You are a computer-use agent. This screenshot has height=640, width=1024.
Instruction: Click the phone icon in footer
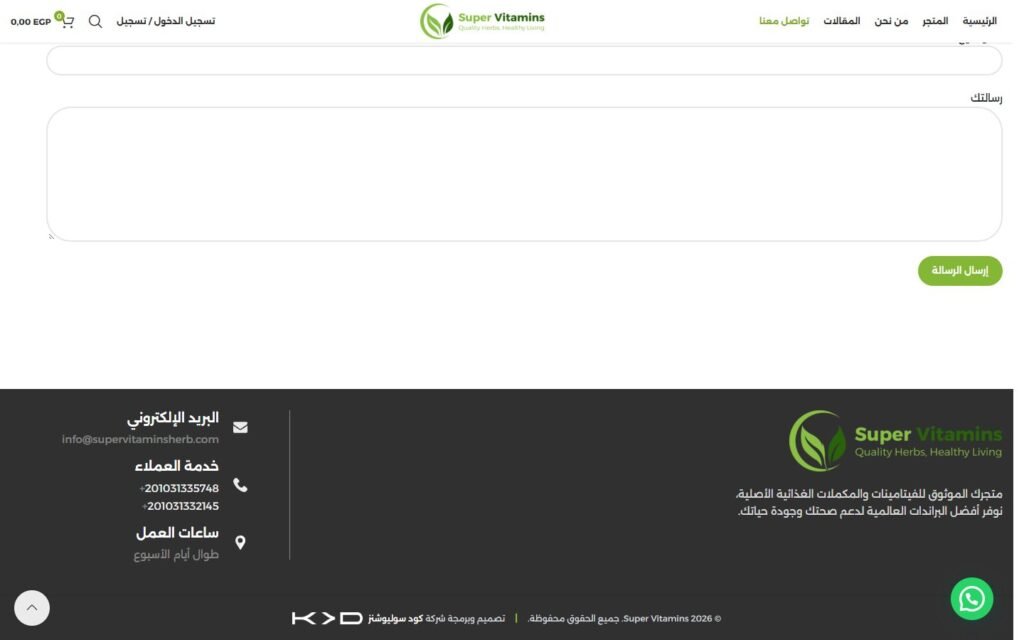click(240, 485)
